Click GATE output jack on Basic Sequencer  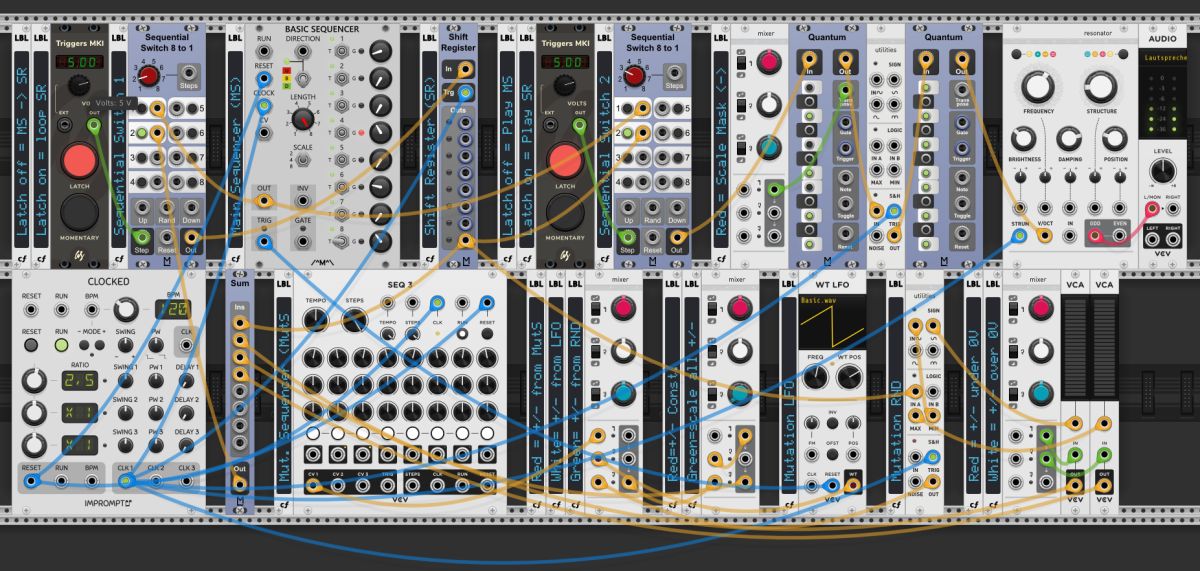(x=303, y=241)
